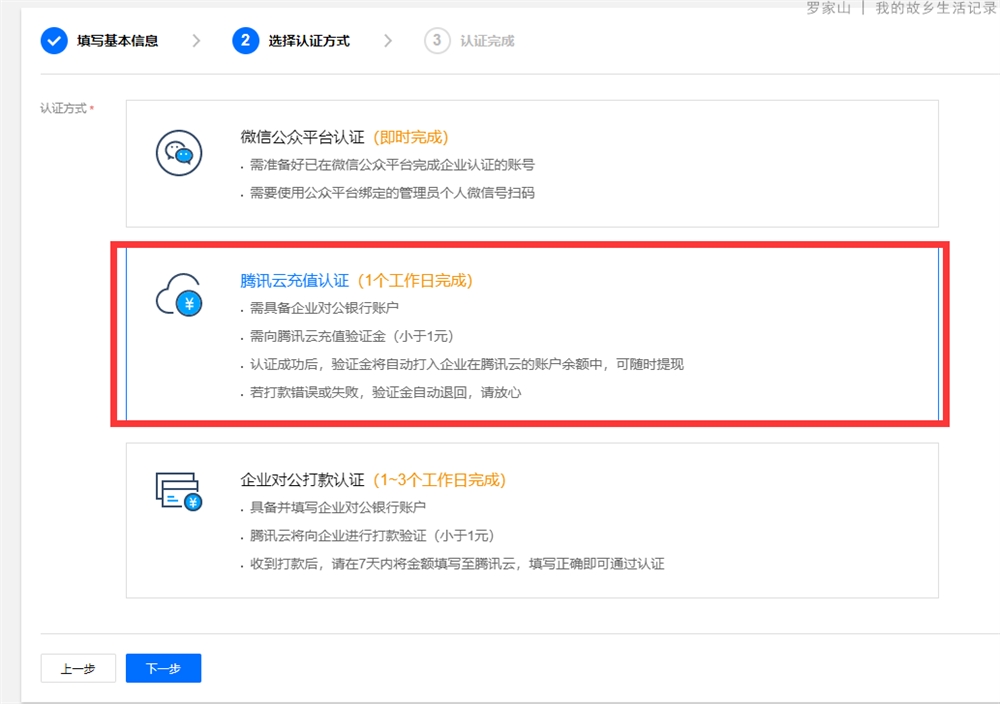
Task: Click the step 2 number circle
Action: point(245,41)
